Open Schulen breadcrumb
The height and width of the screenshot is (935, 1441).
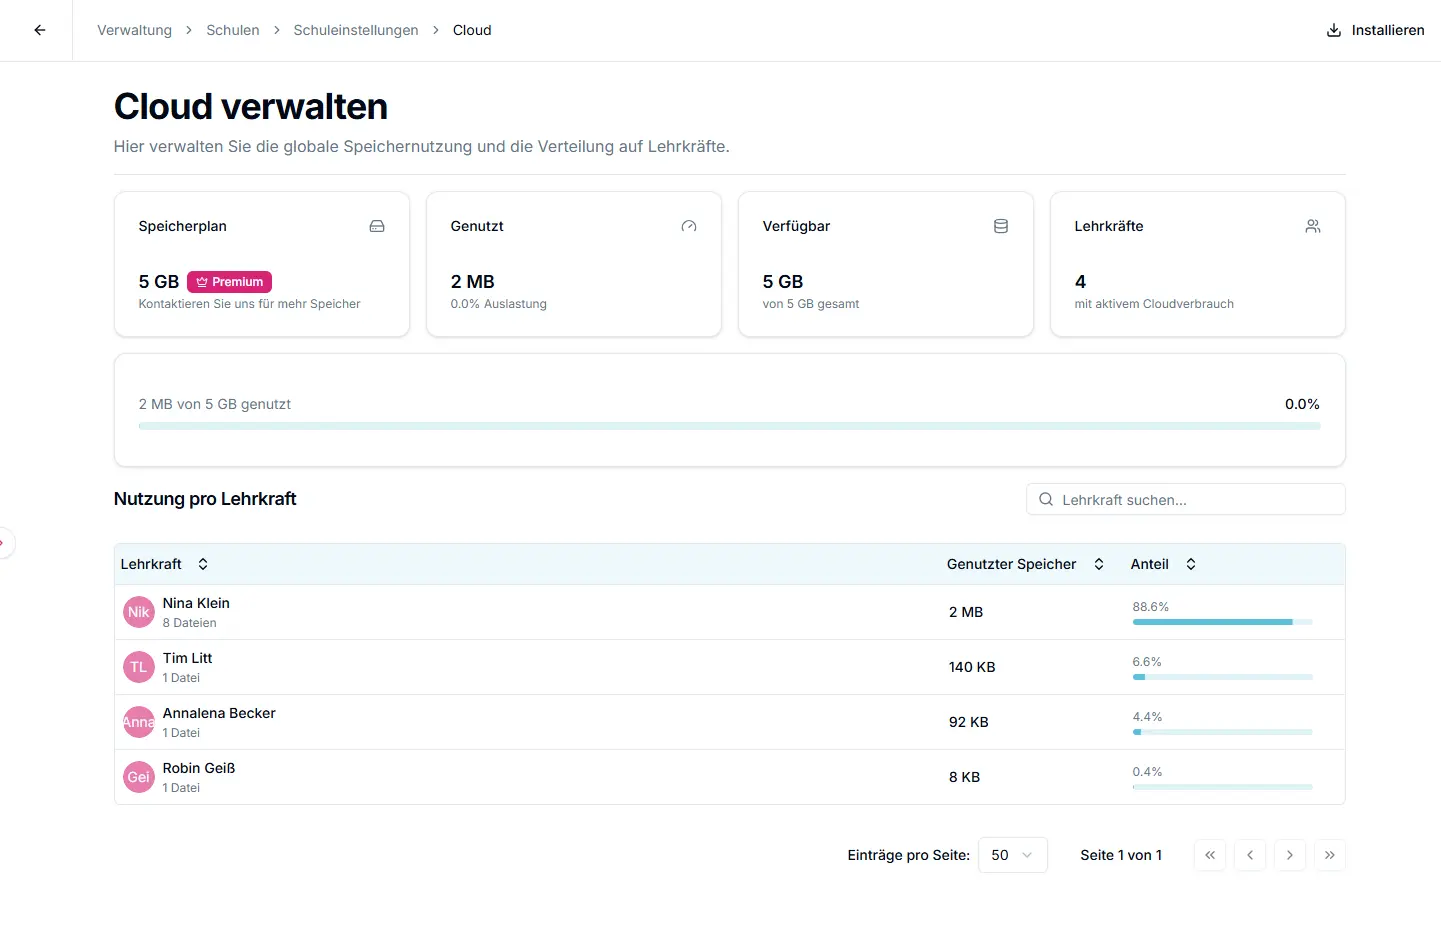[233, 30]
